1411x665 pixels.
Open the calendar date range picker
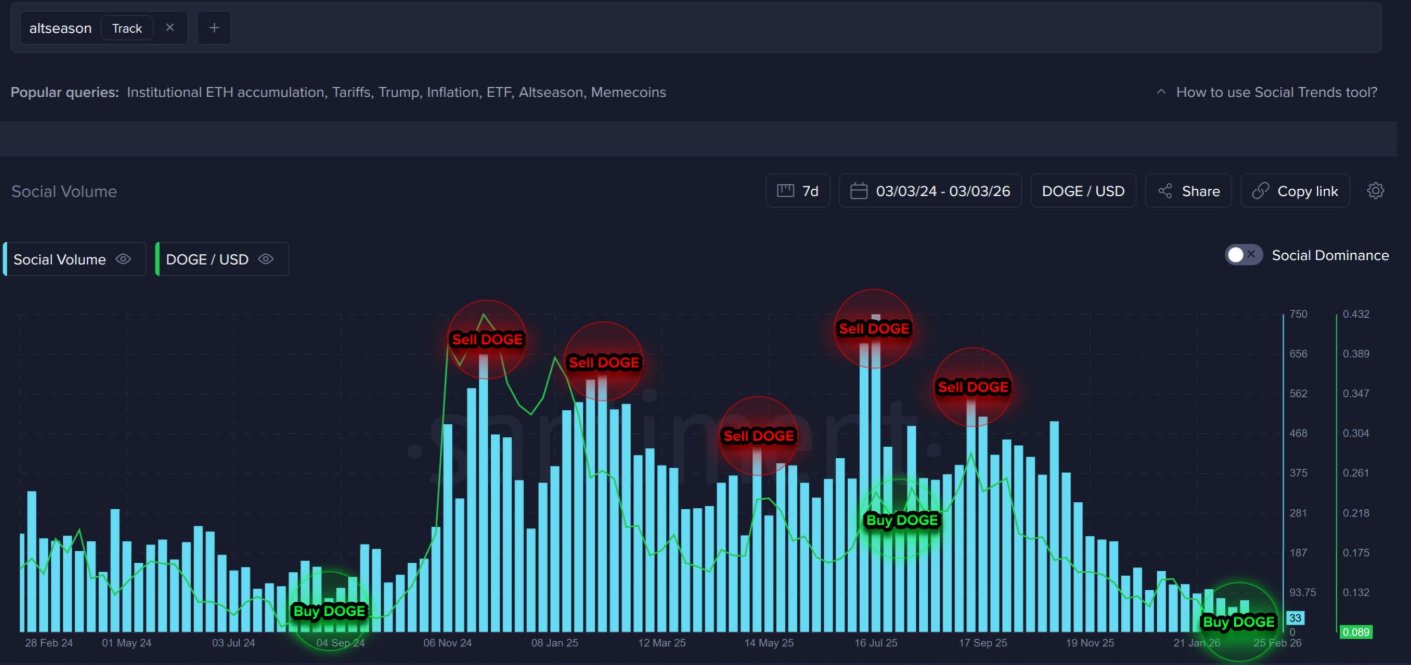click(929, 191)
